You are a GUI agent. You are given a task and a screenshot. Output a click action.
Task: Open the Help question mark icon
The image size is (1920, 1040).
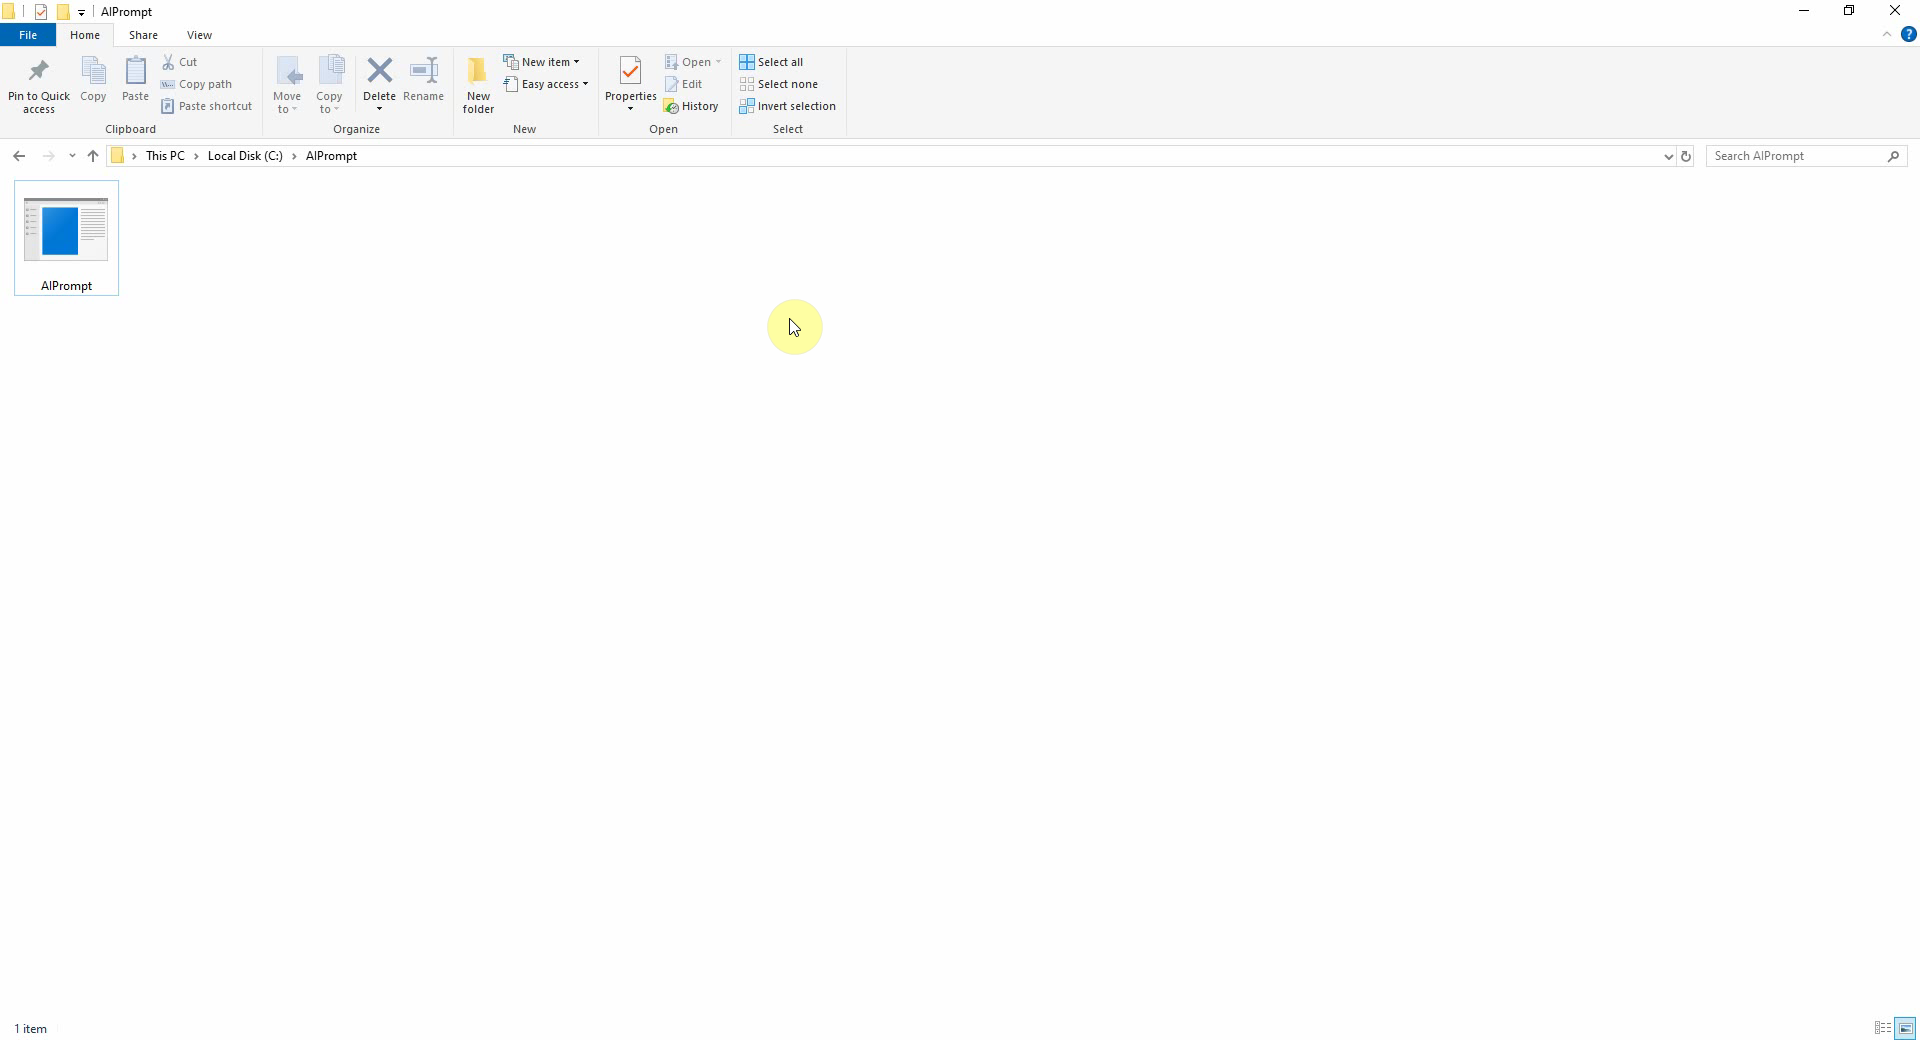[x=1908, y=34]
